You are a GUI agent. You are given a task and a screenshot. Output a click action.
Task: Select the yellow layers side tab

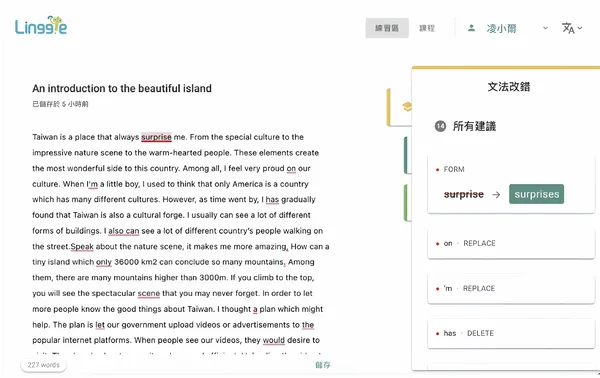pos(400,107)
